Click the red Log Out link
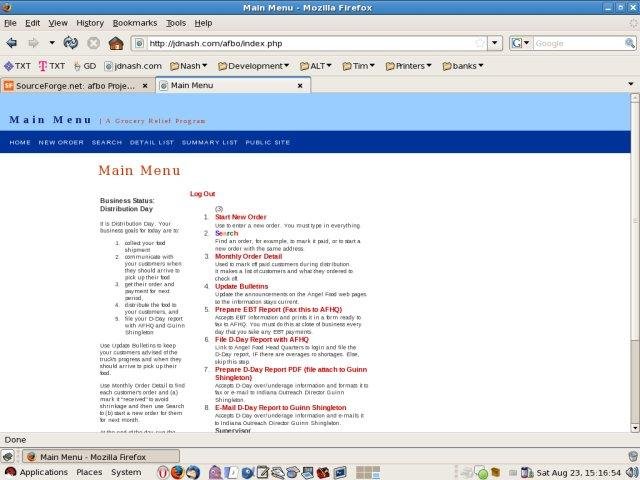This screenshot has height=480, width=640. click(x=202, y=194)
